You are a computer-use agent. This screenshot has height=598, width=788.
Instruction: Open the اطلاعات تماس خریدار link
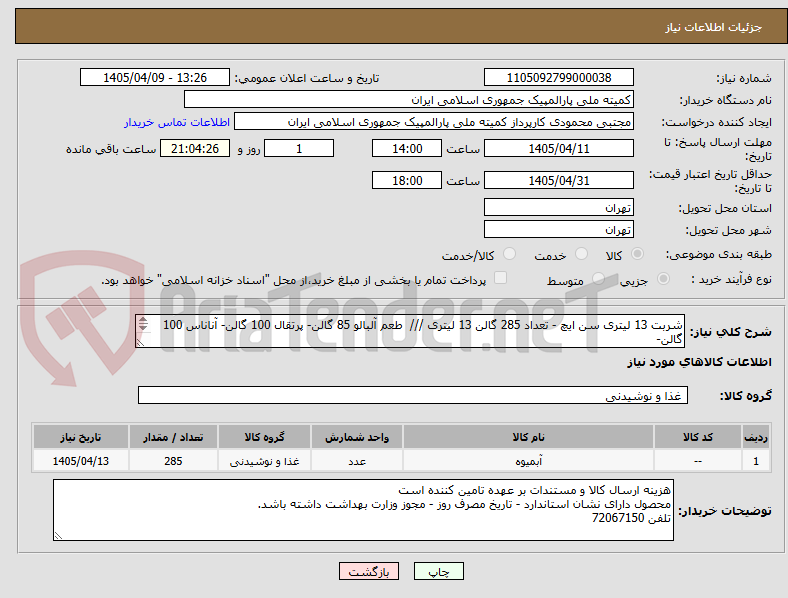177,122
